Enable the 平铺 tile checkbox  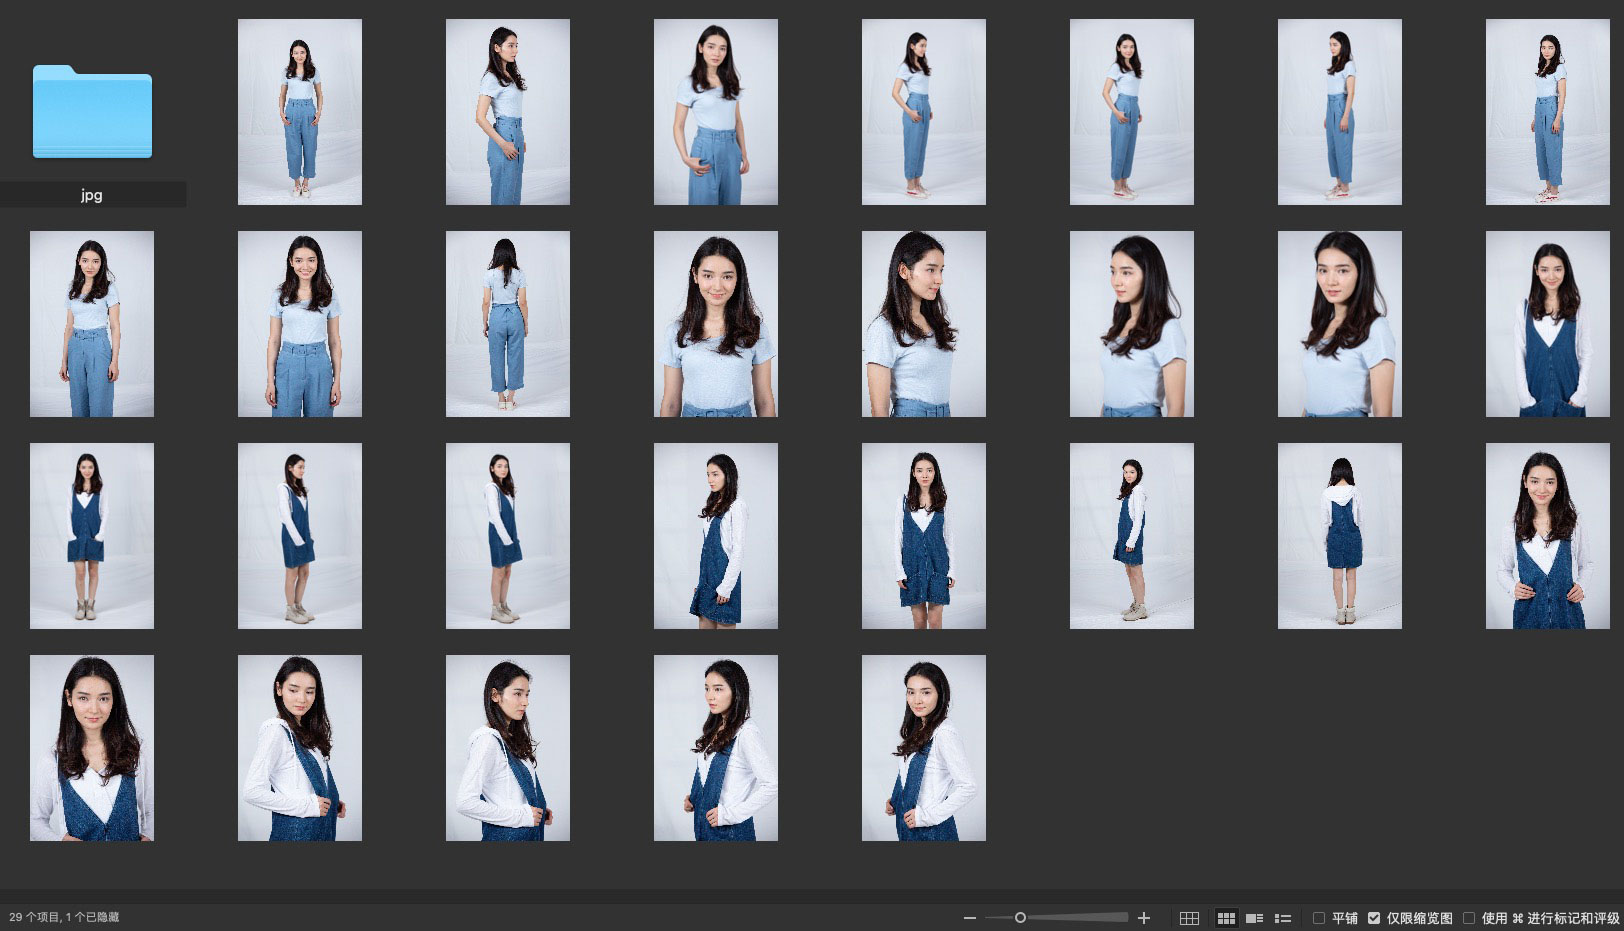pos(1319,918)
